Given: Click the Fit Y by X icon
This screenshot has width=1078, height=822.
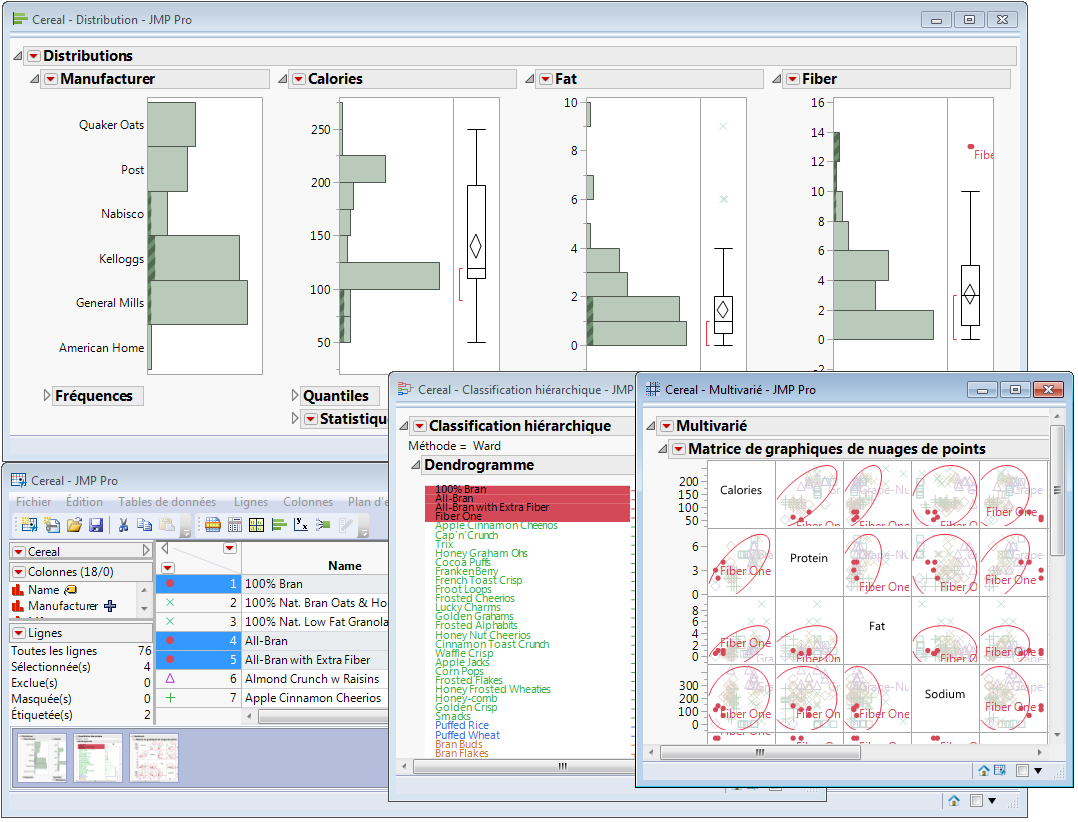Looking at the screenshot, I should click(x=300, y=525).
